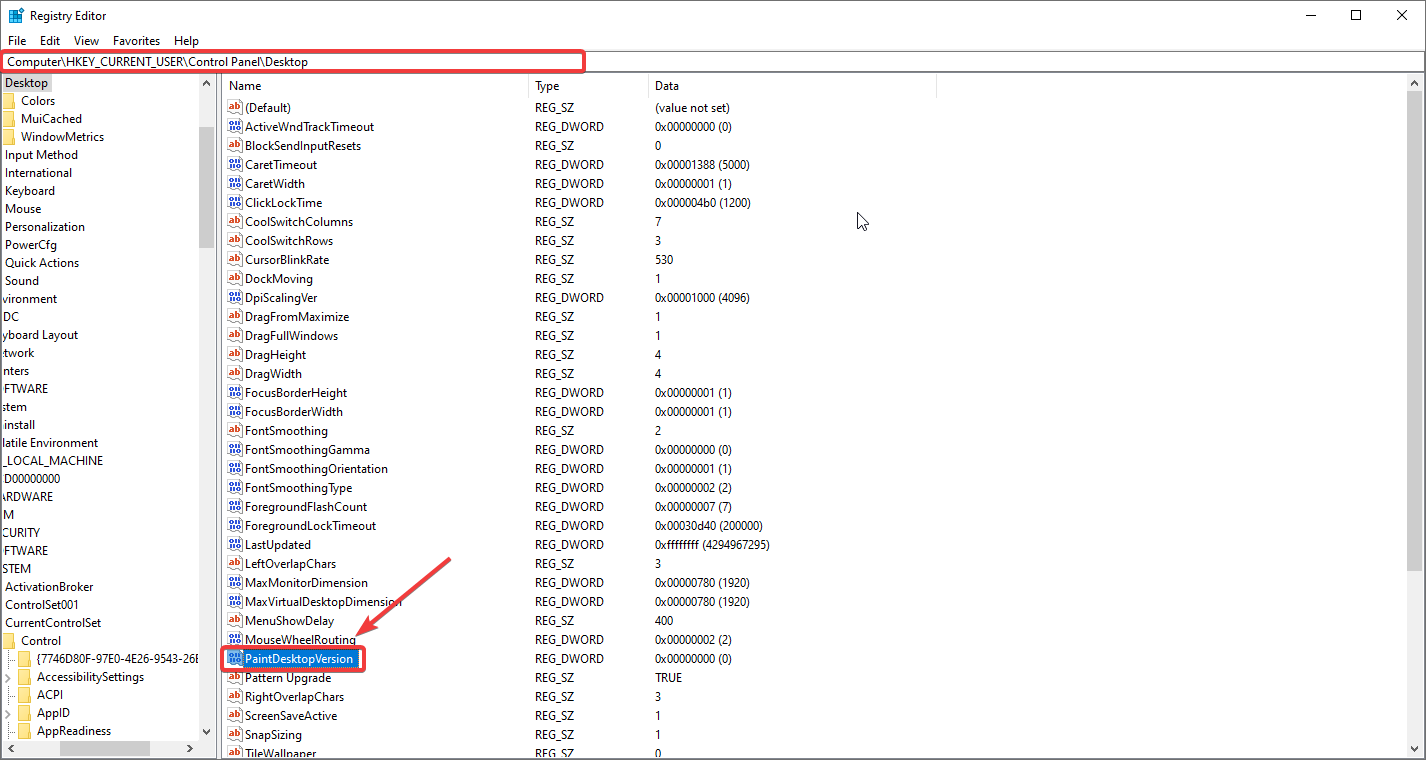Image resolution: width=1426 pixels, height=760 pixels.
Task: Select the CursorBlinkRate string value icon
Action: click(x=236, y=260)
